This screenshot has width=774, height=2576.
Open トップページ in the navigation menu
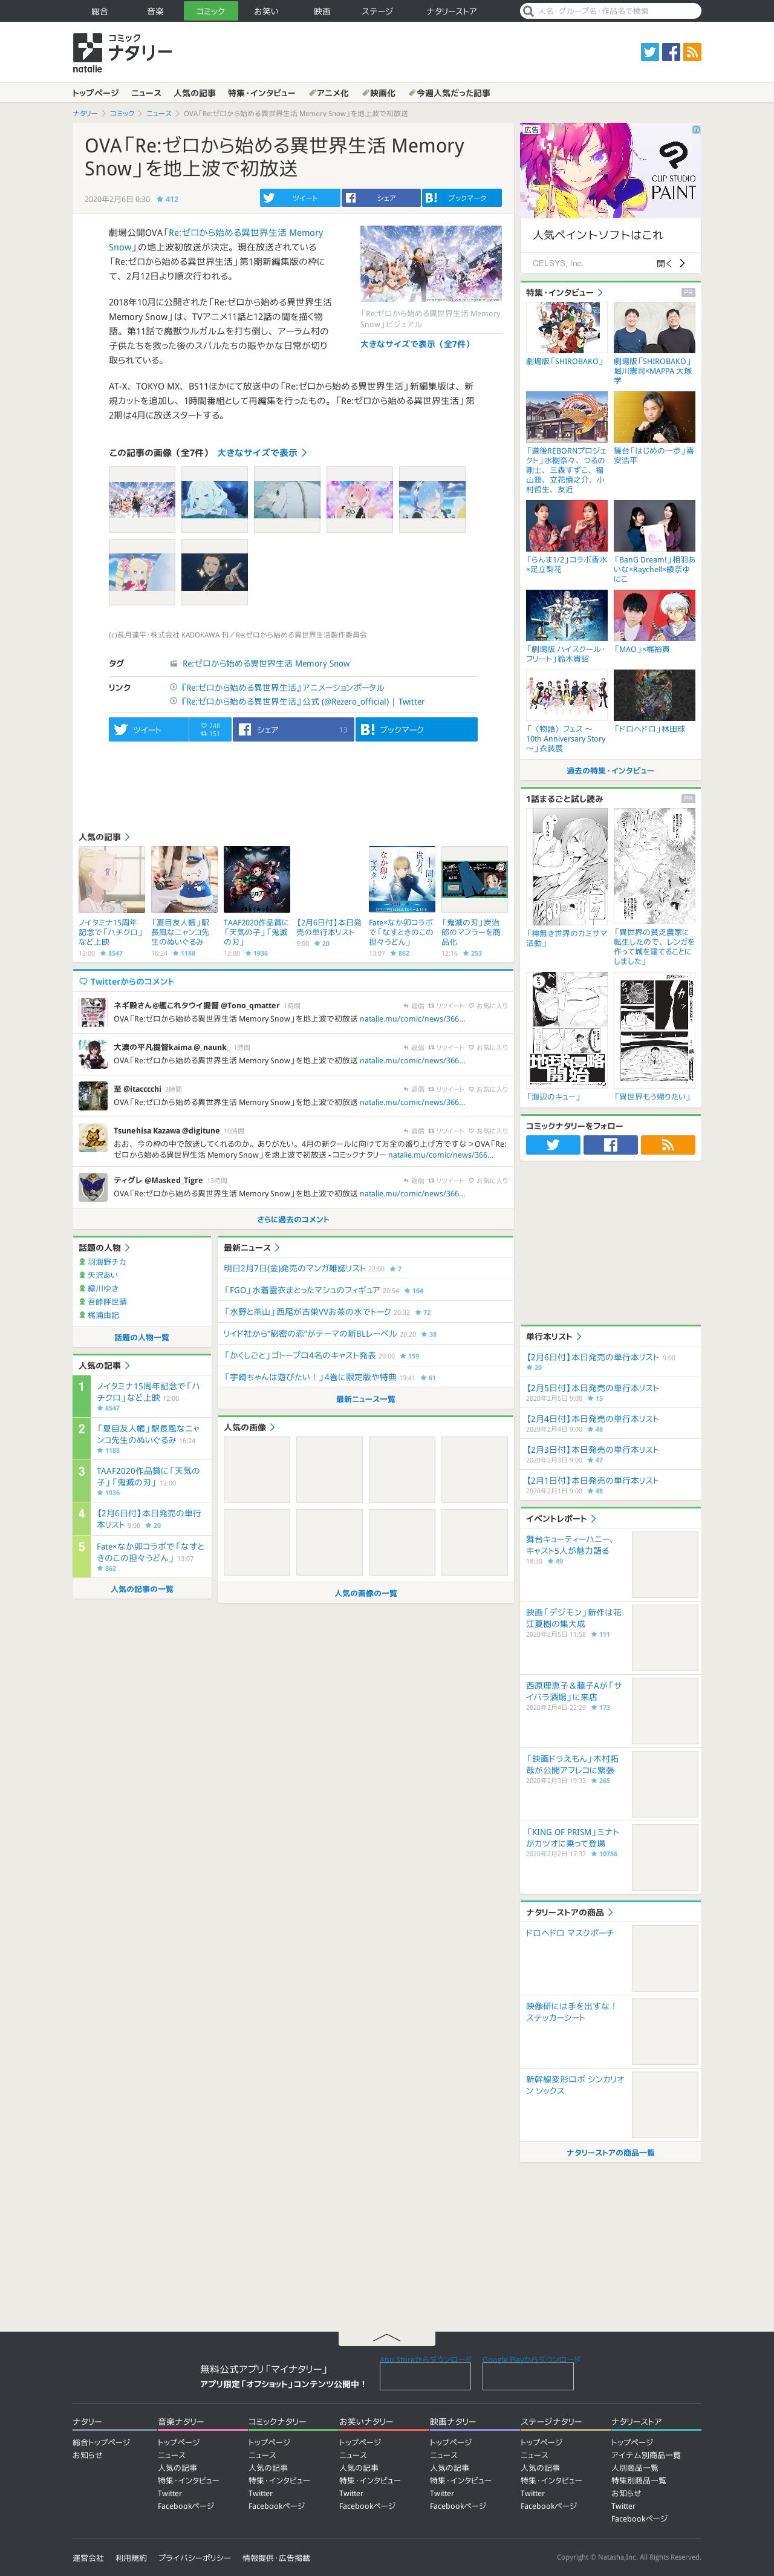tap(95, 93)
